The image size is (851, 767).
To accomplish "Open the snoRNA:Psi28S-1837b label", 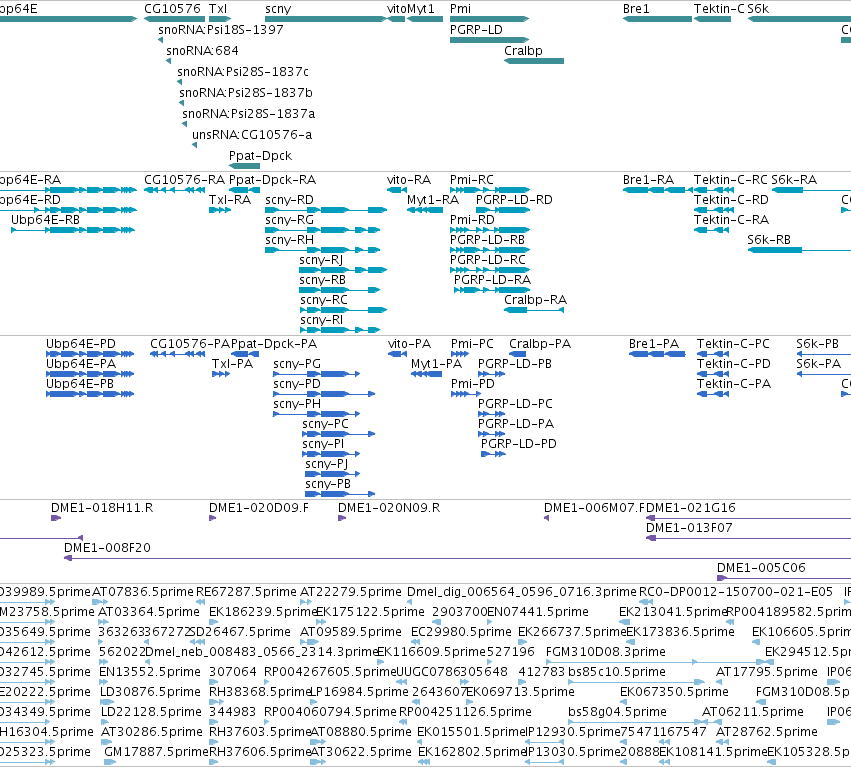I will tap(246, 93).
